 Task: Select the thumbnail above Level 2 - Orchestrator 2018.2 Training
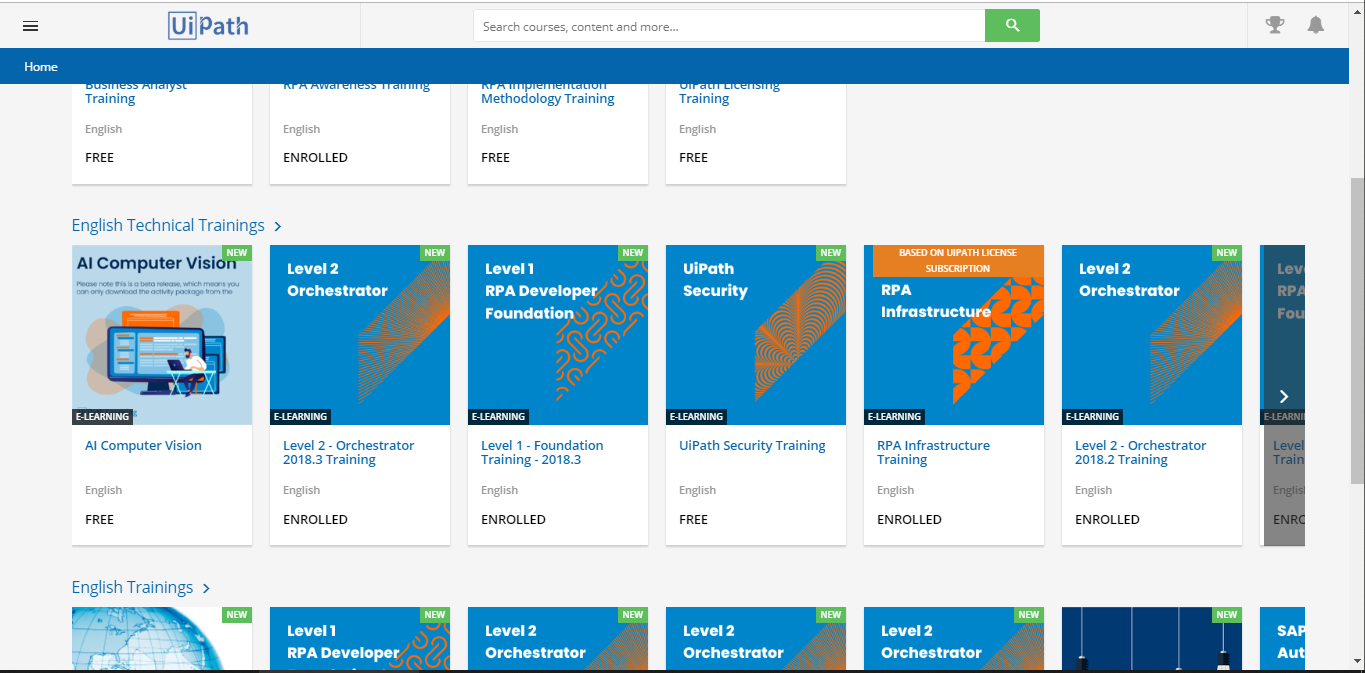pyautogui.click(x=1152, y=335)
